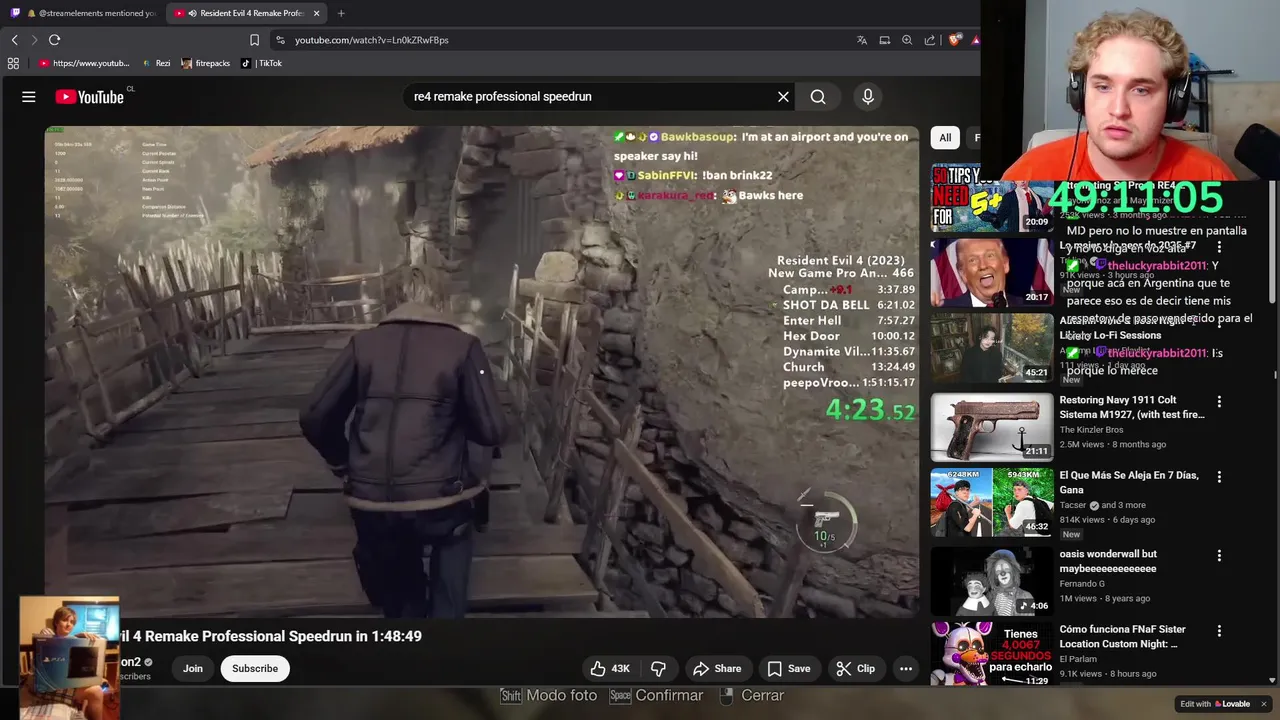Select the All filter chip
Image resolution: width=1280 pixels, height=720 pixels.
coord(945,137)
